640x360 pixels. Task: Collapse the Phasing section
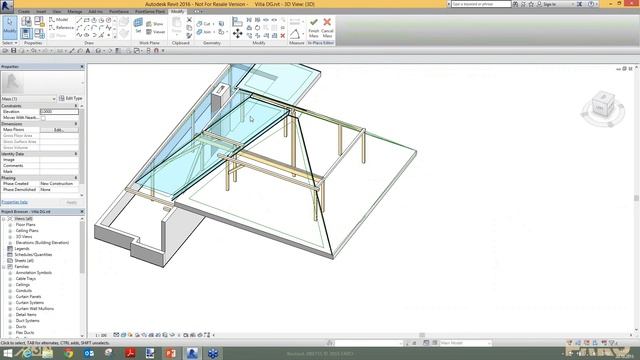coord(76,178)
